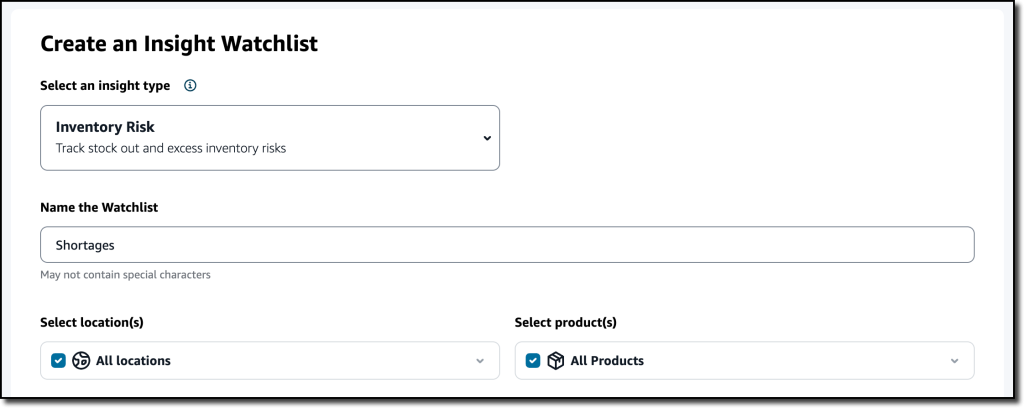Click the special characters hint text
The image size is (1024, 408).
coord(125,275)
